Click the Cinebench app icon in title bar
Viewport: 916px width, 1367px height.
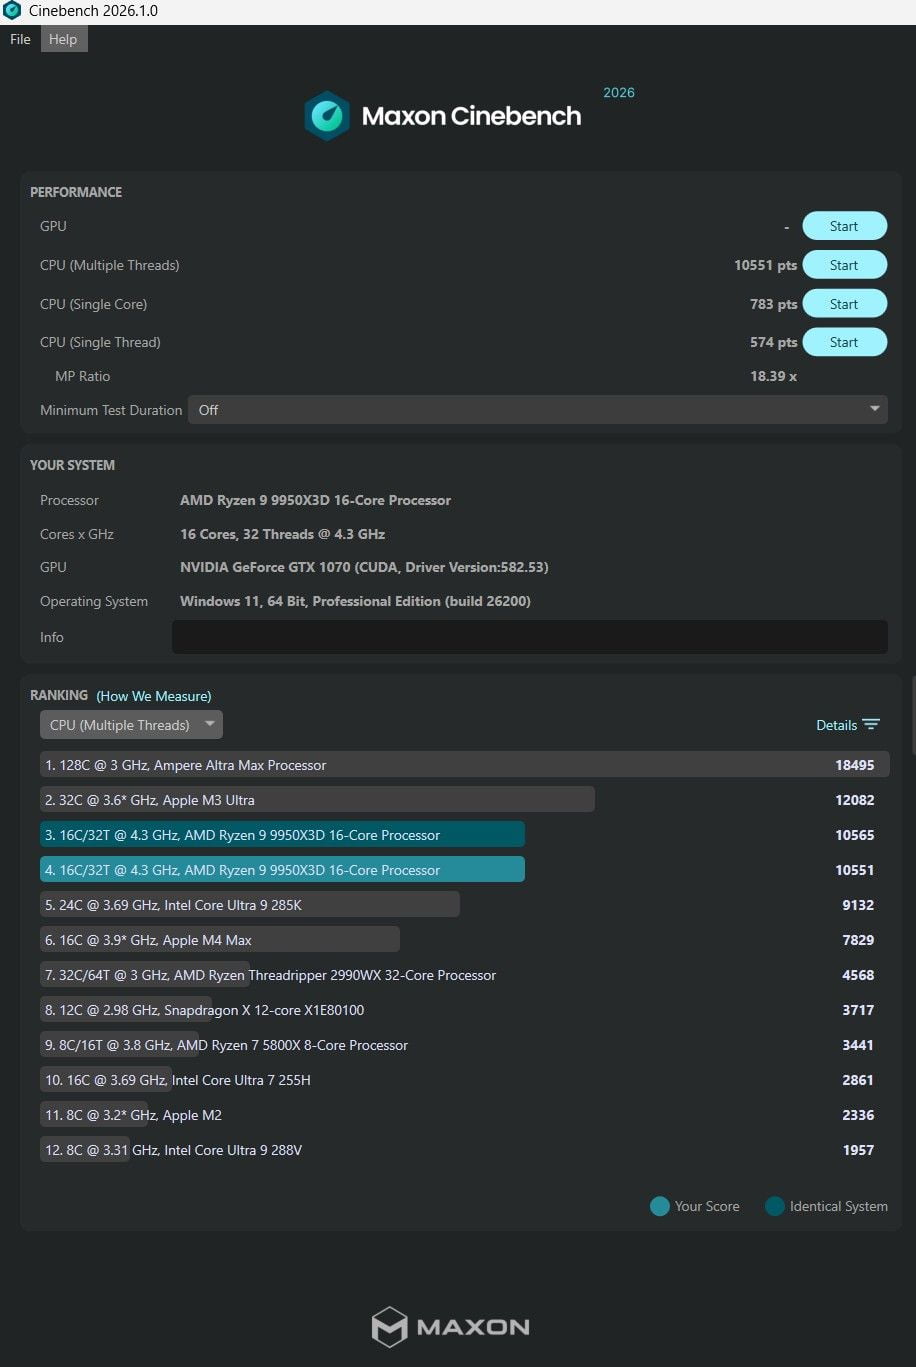pyautogui.click(x=12, y=11)
